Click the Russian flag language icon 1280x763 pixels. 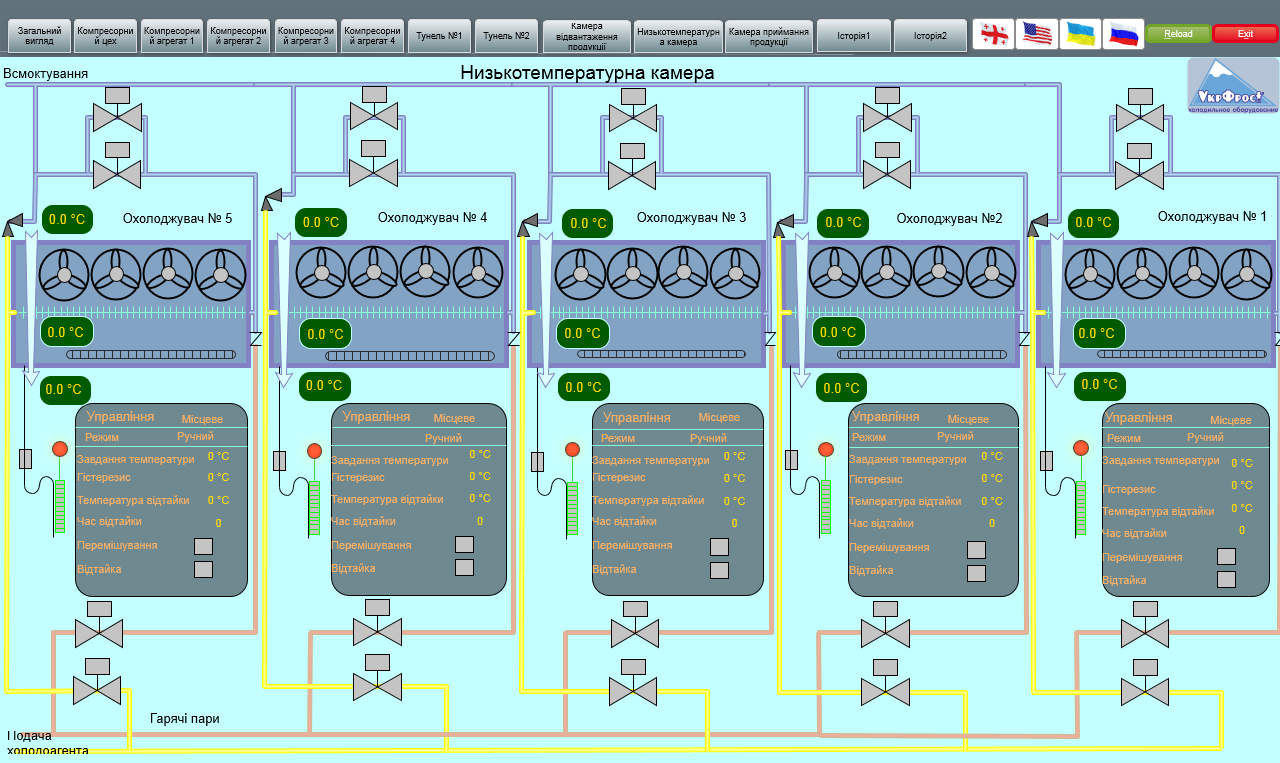tap(1123, 34)
